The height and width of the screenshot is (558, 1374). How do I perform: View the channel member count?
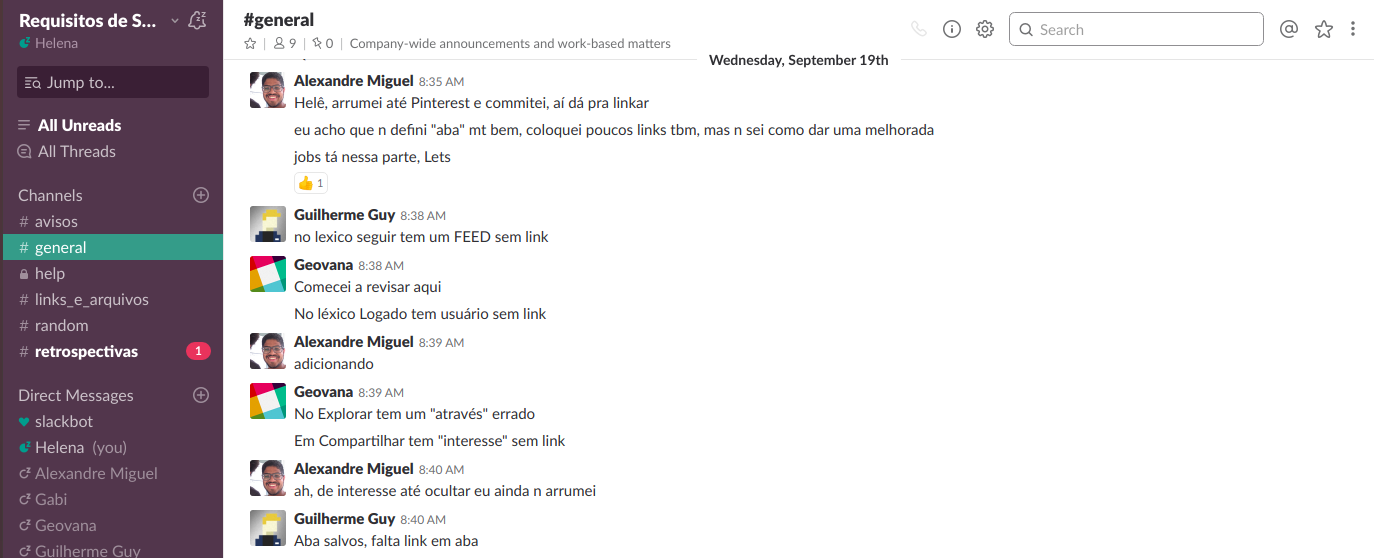(285, 43)
